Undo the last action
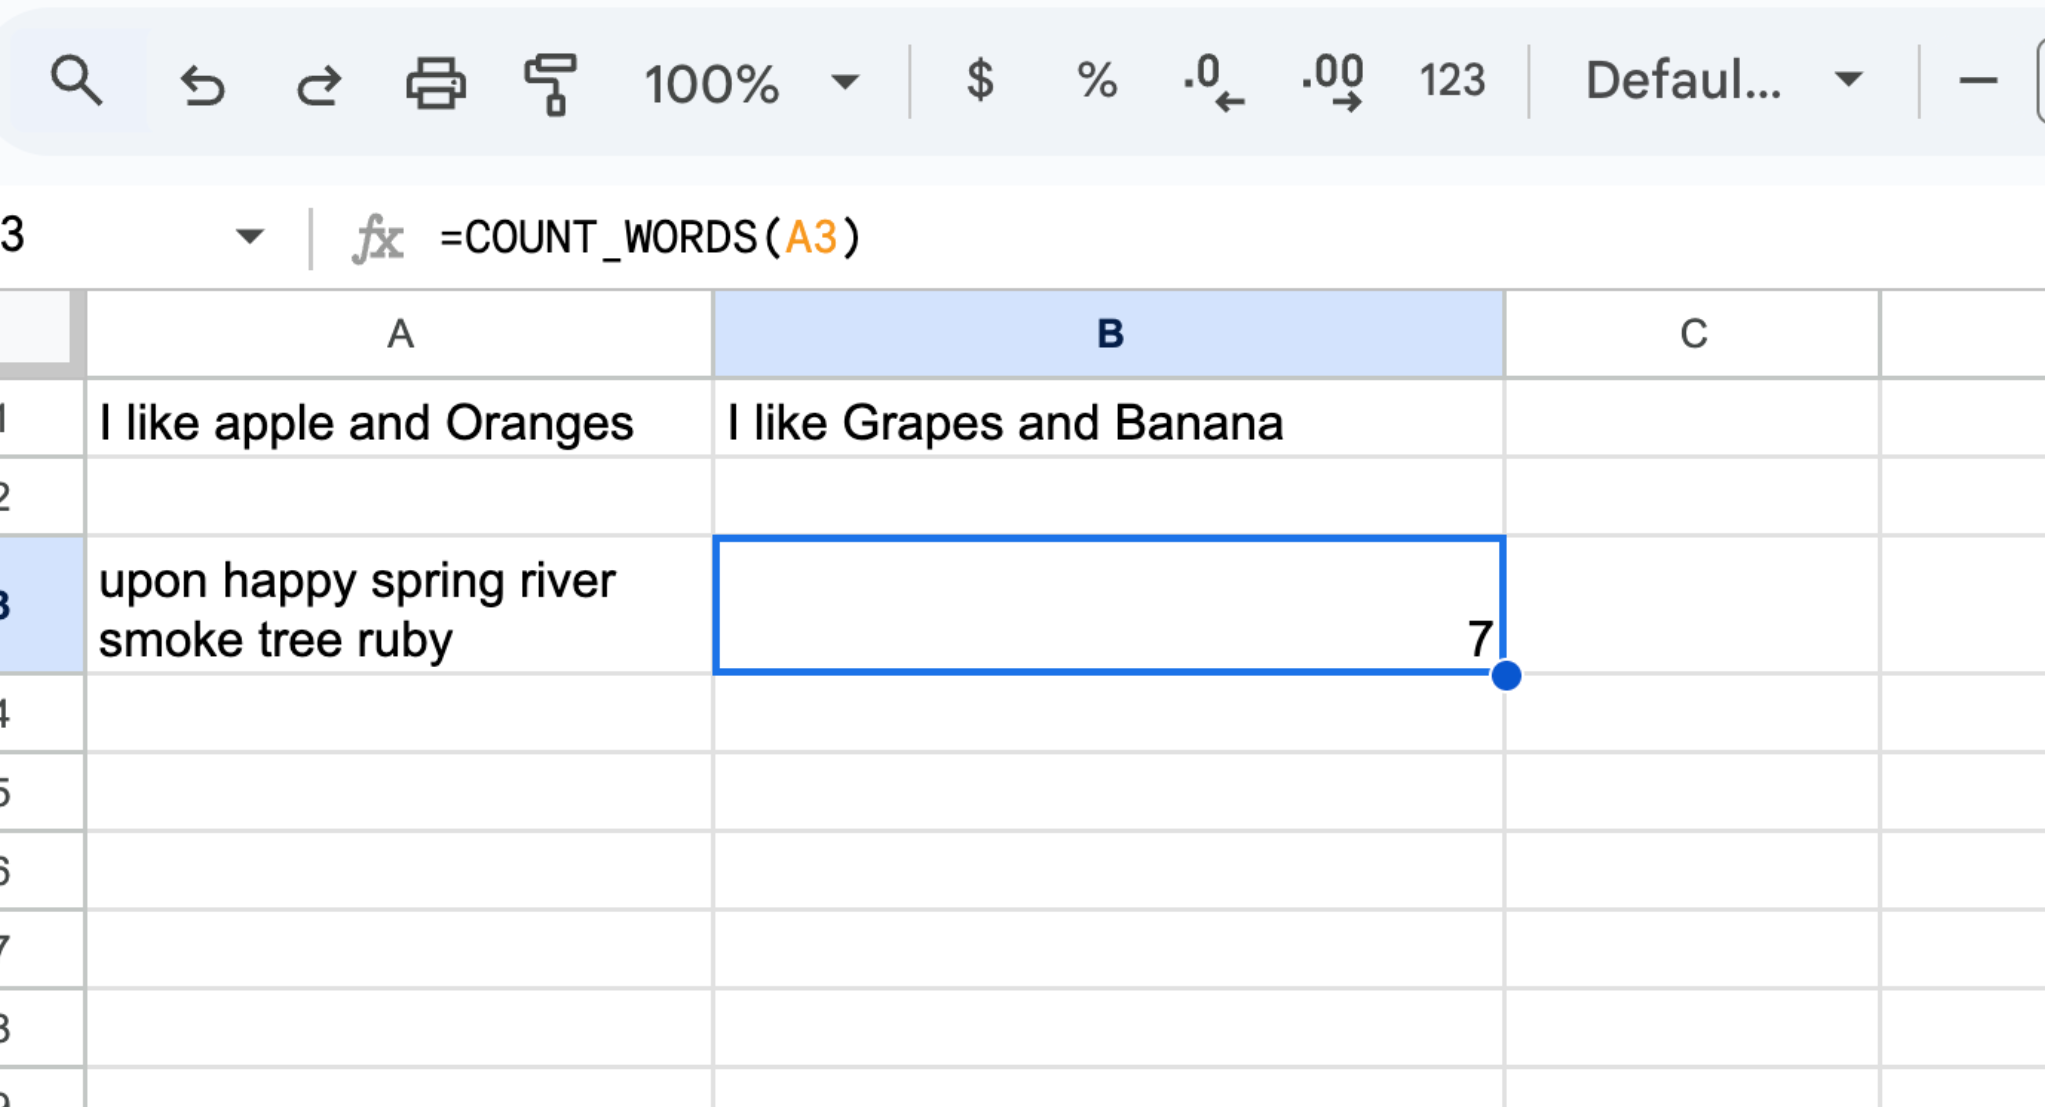 click(202, 83)
